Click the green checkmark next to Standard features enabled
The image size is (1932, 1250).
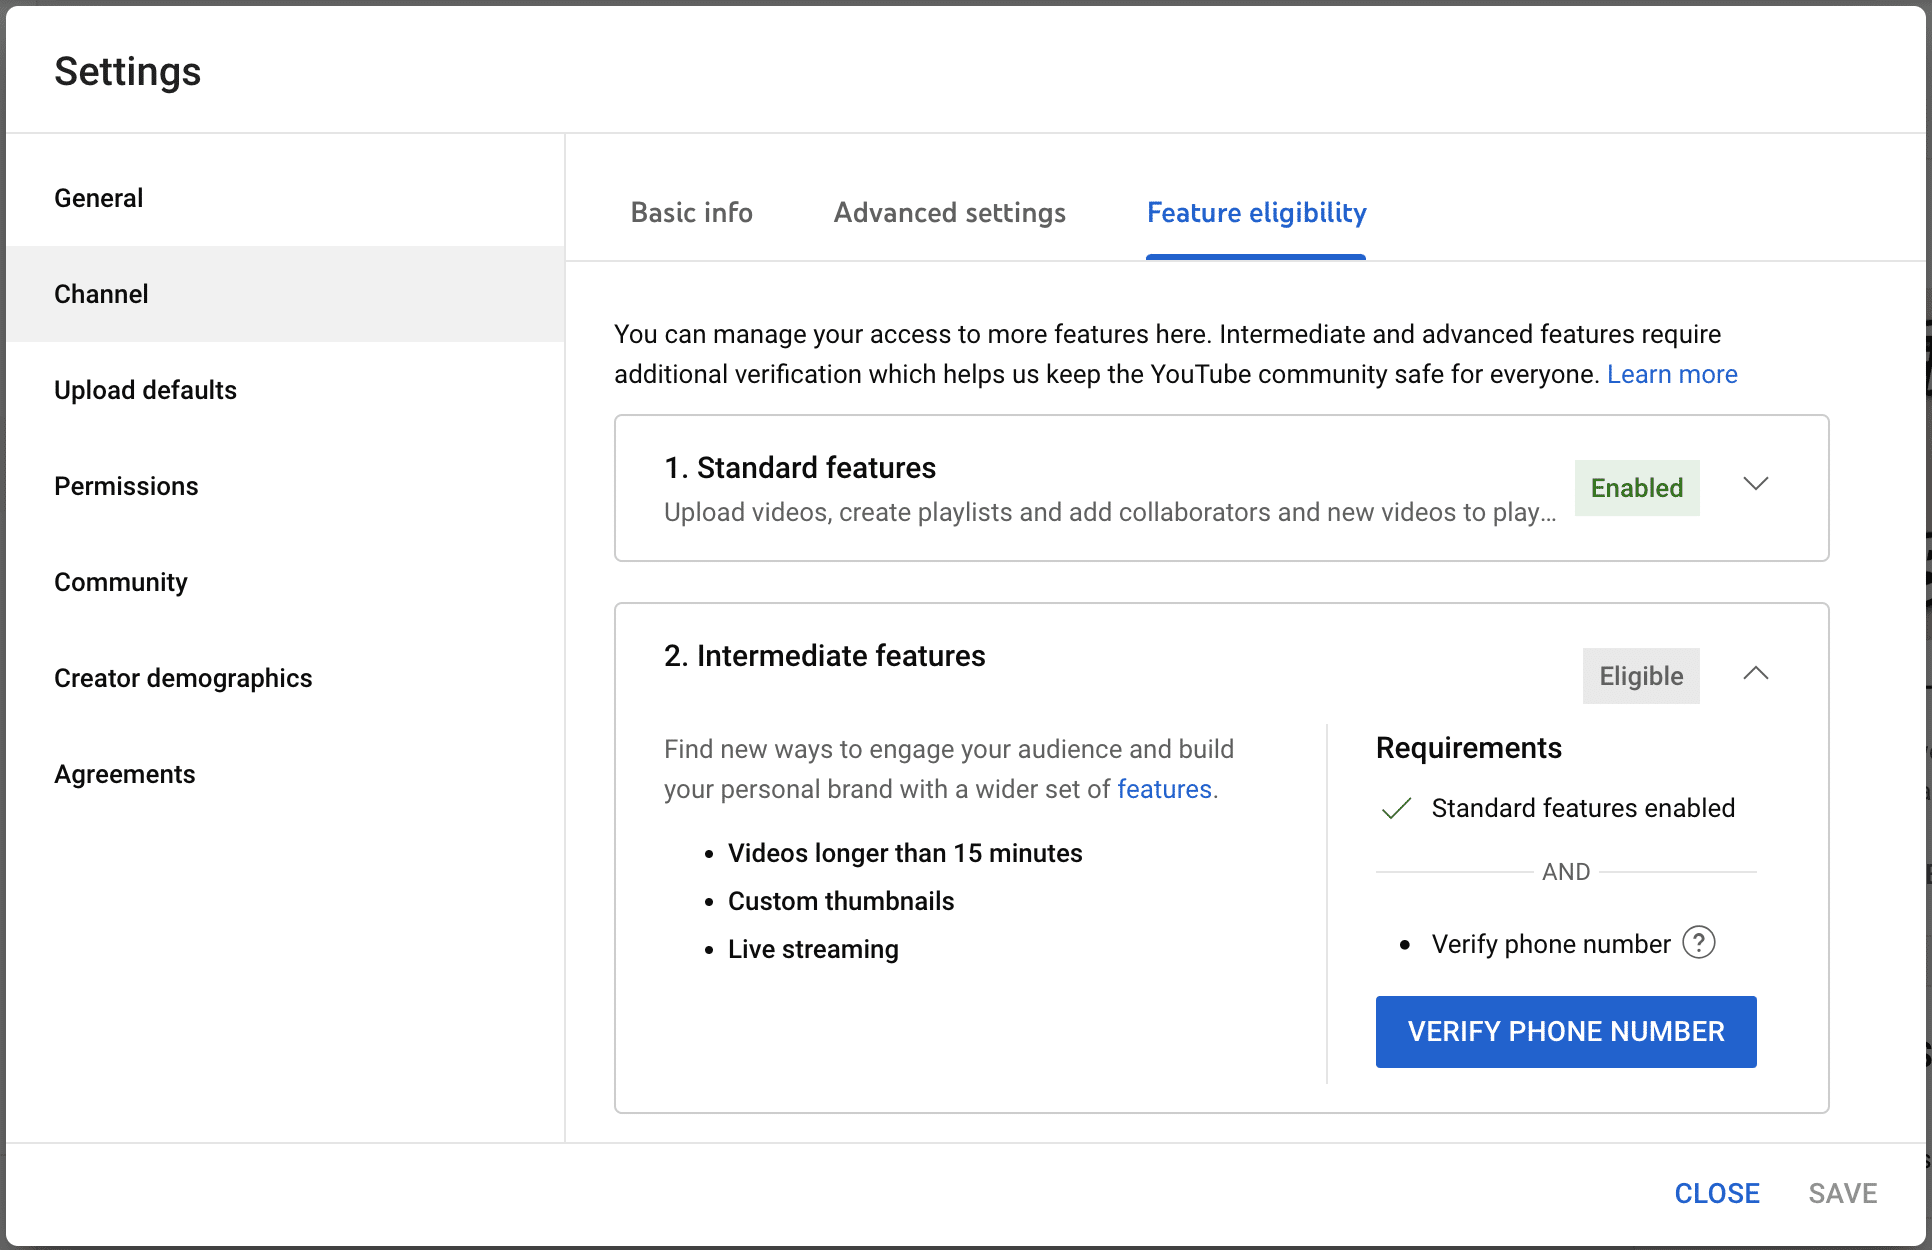[x=1395, y=808]
